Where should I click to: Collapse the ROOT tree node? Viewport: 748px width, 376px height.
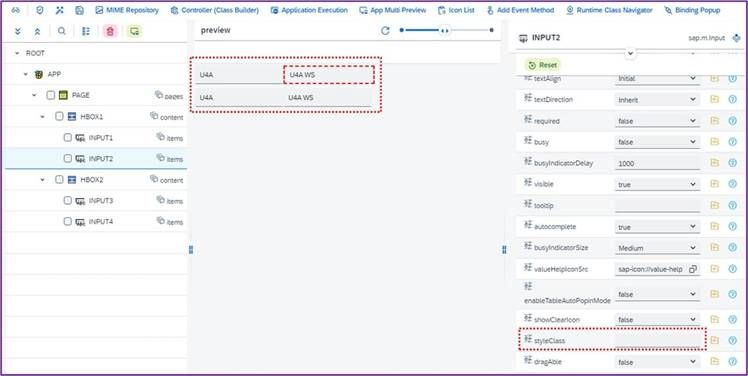click(x=17, y=53)
